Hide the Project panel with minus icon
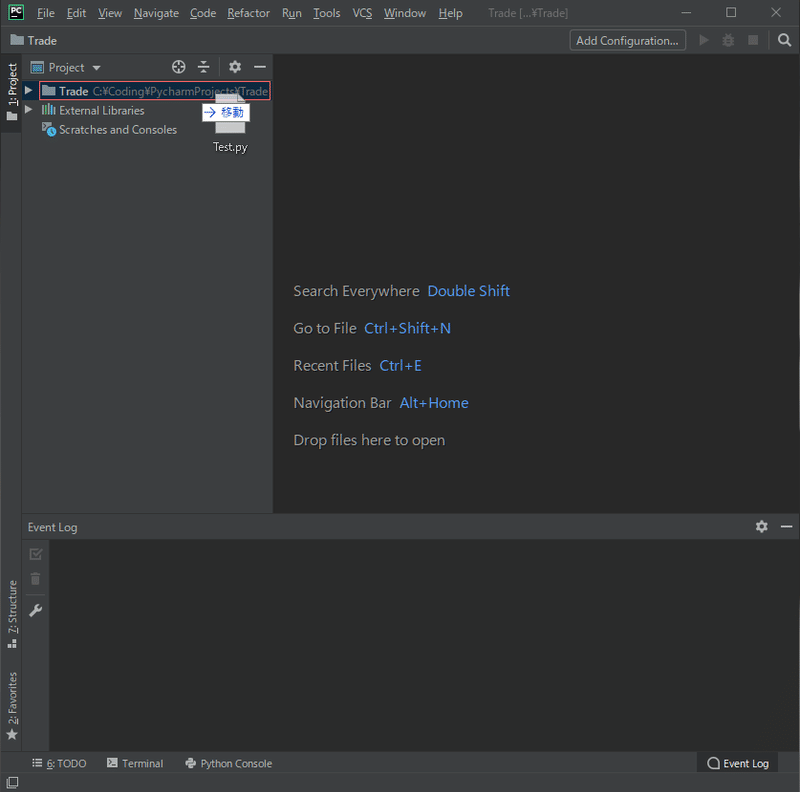 click(x=260, y=67)
